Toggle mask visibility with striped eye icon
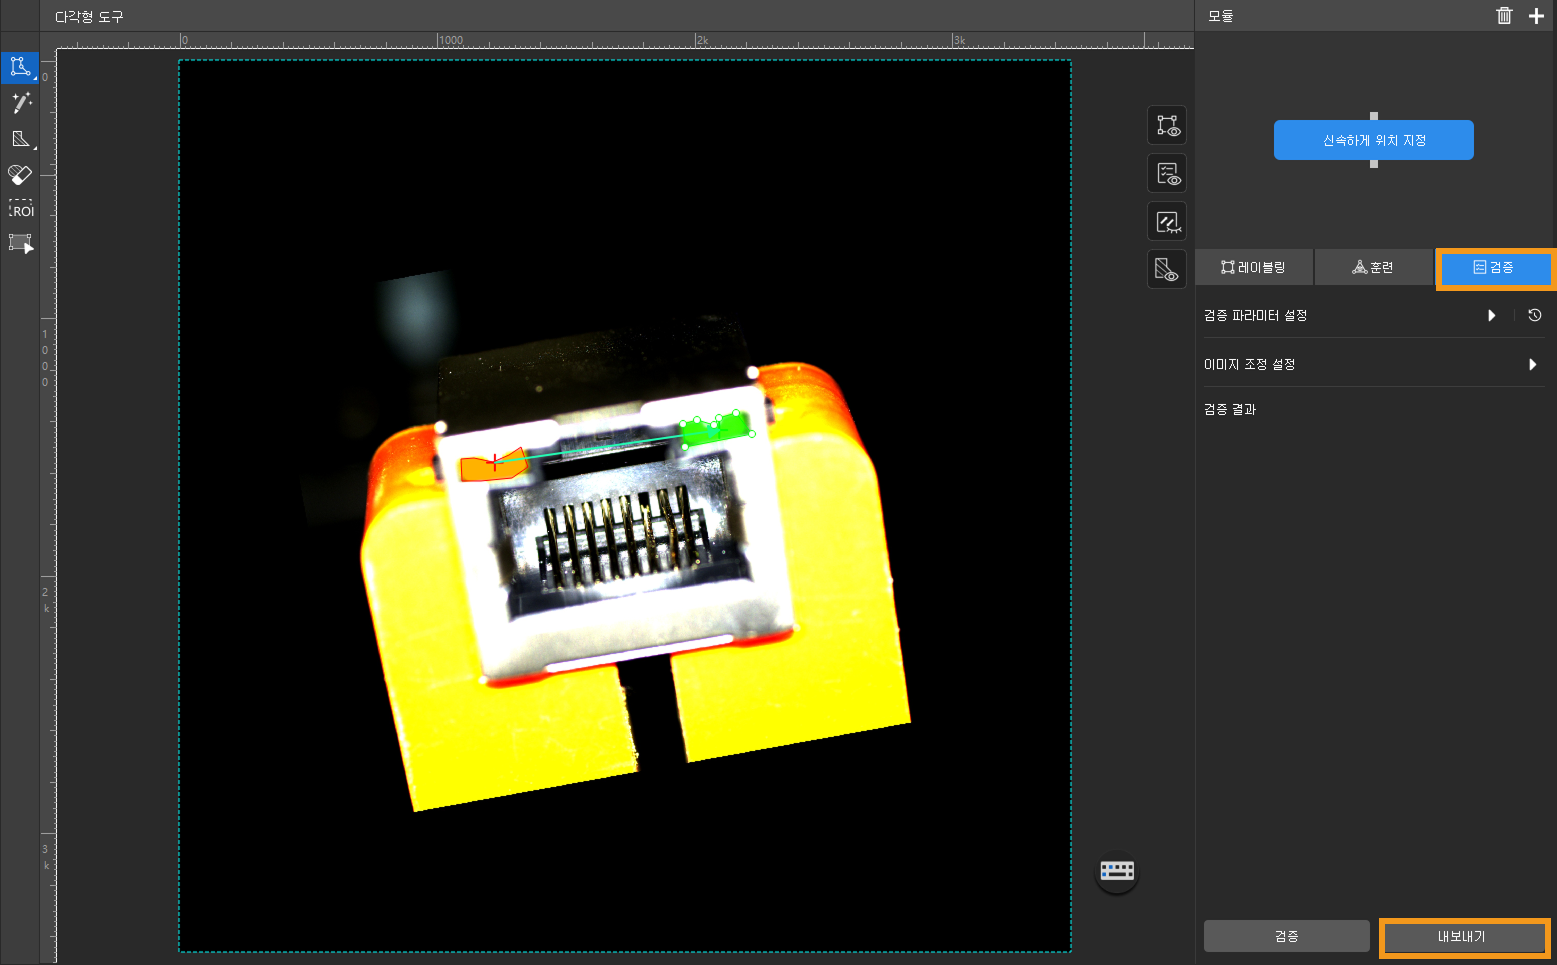Viewport: 1557px width, 965px height. pyautogui.click(x=1167, y=269)
